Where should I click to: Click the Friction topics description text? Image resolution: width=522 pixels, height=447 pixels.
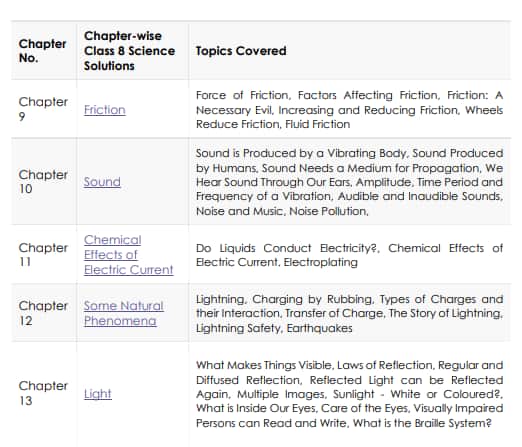[x=349, y=110]
